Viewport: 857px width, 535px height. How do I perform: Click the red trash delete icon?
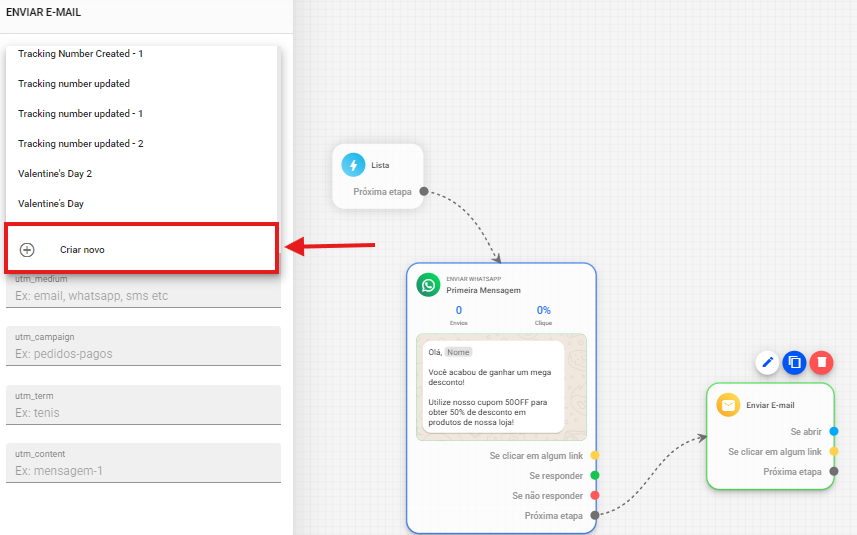[x=820, y=362]
